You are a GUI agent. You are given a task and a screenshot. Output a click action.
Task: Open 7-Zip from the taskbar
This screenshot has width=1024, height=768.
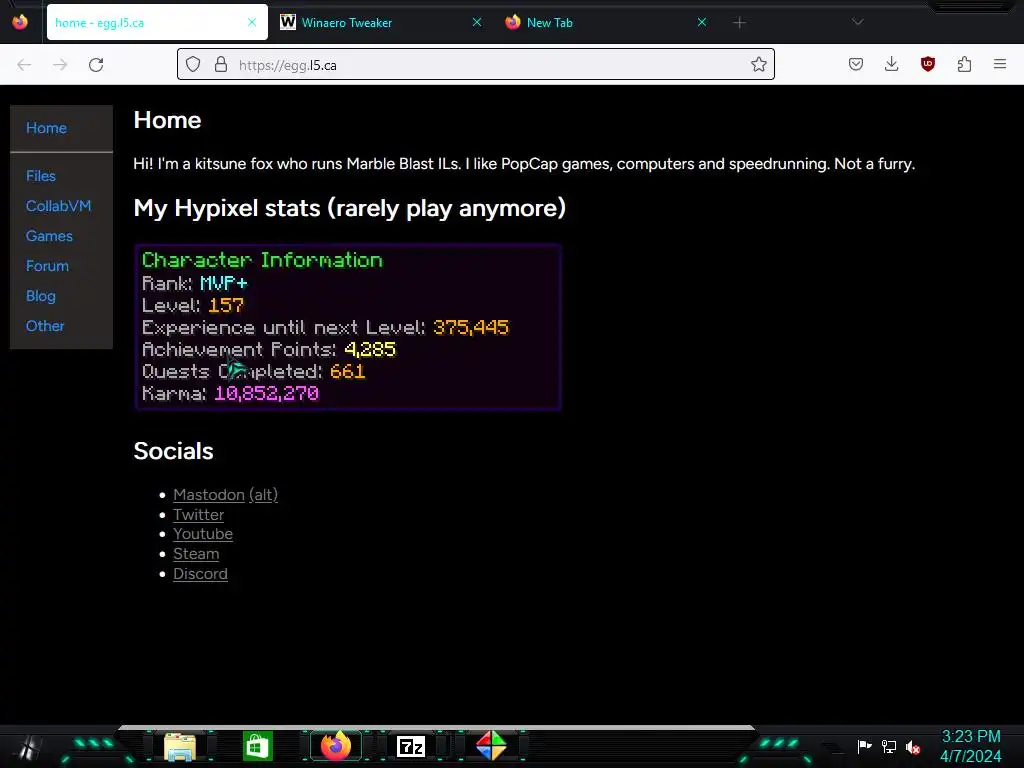(411, 746)
